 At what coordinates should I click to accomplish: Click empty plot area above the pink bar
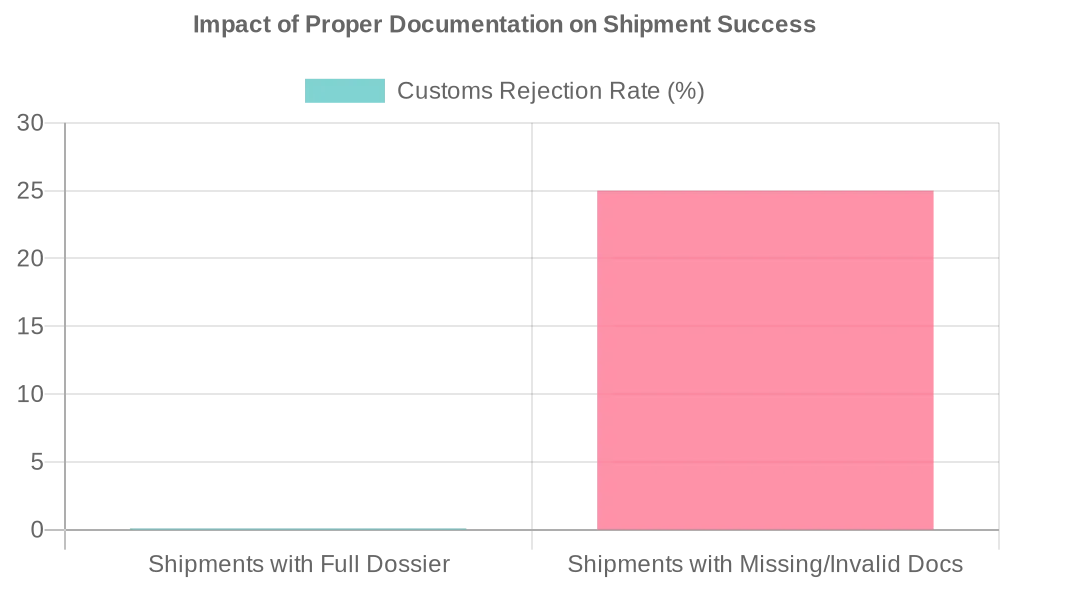pos(765,155)
